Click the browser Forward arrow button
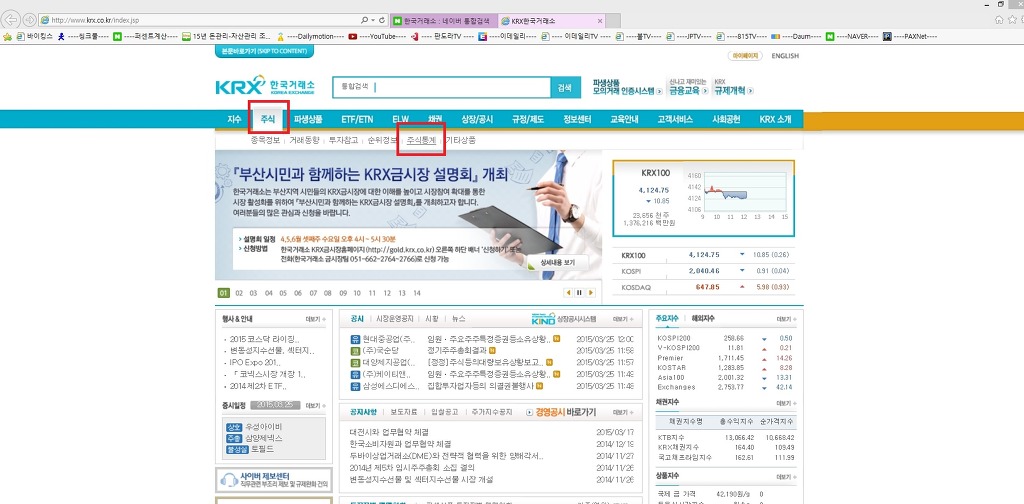Viewport: 1024px width, 504px height. pyautogui.click(x=29, y=20)
